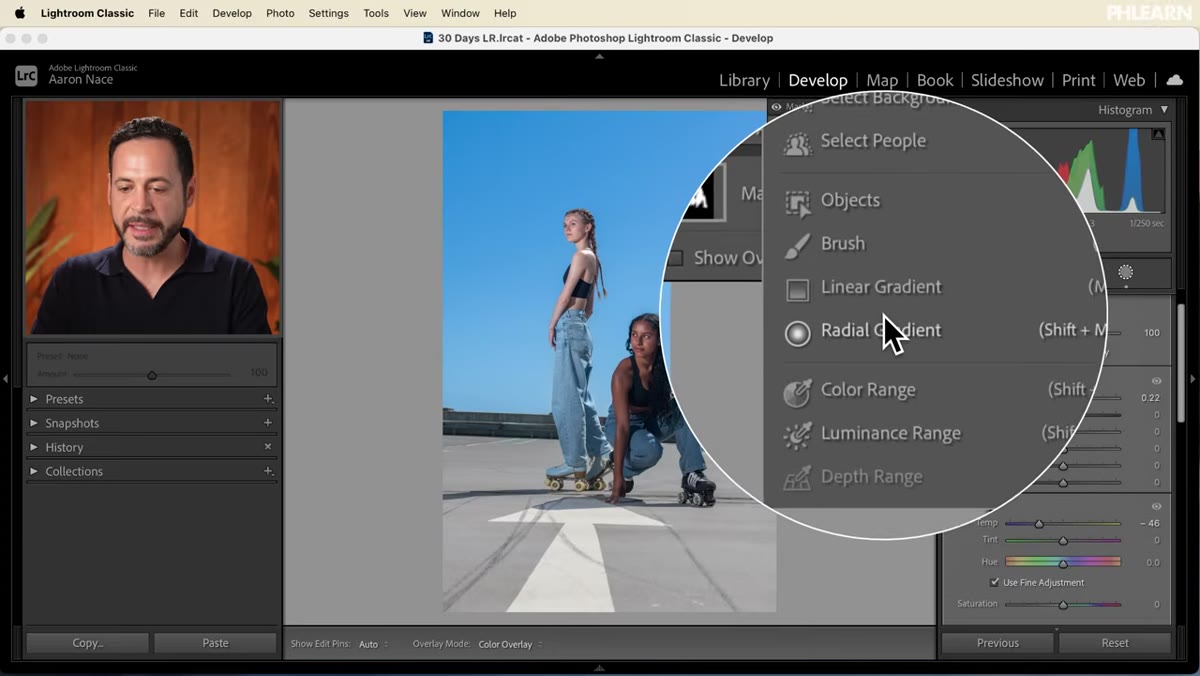The height and width of the screenshot is (676, 1200).
Task: Click the catalog document icon in title bar
Action: pos(429,38)
